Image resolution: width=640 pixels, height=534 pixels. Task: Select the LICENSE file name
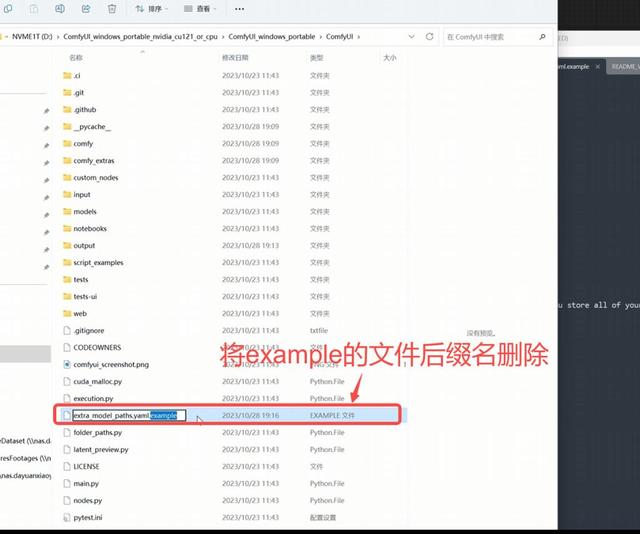86,466
